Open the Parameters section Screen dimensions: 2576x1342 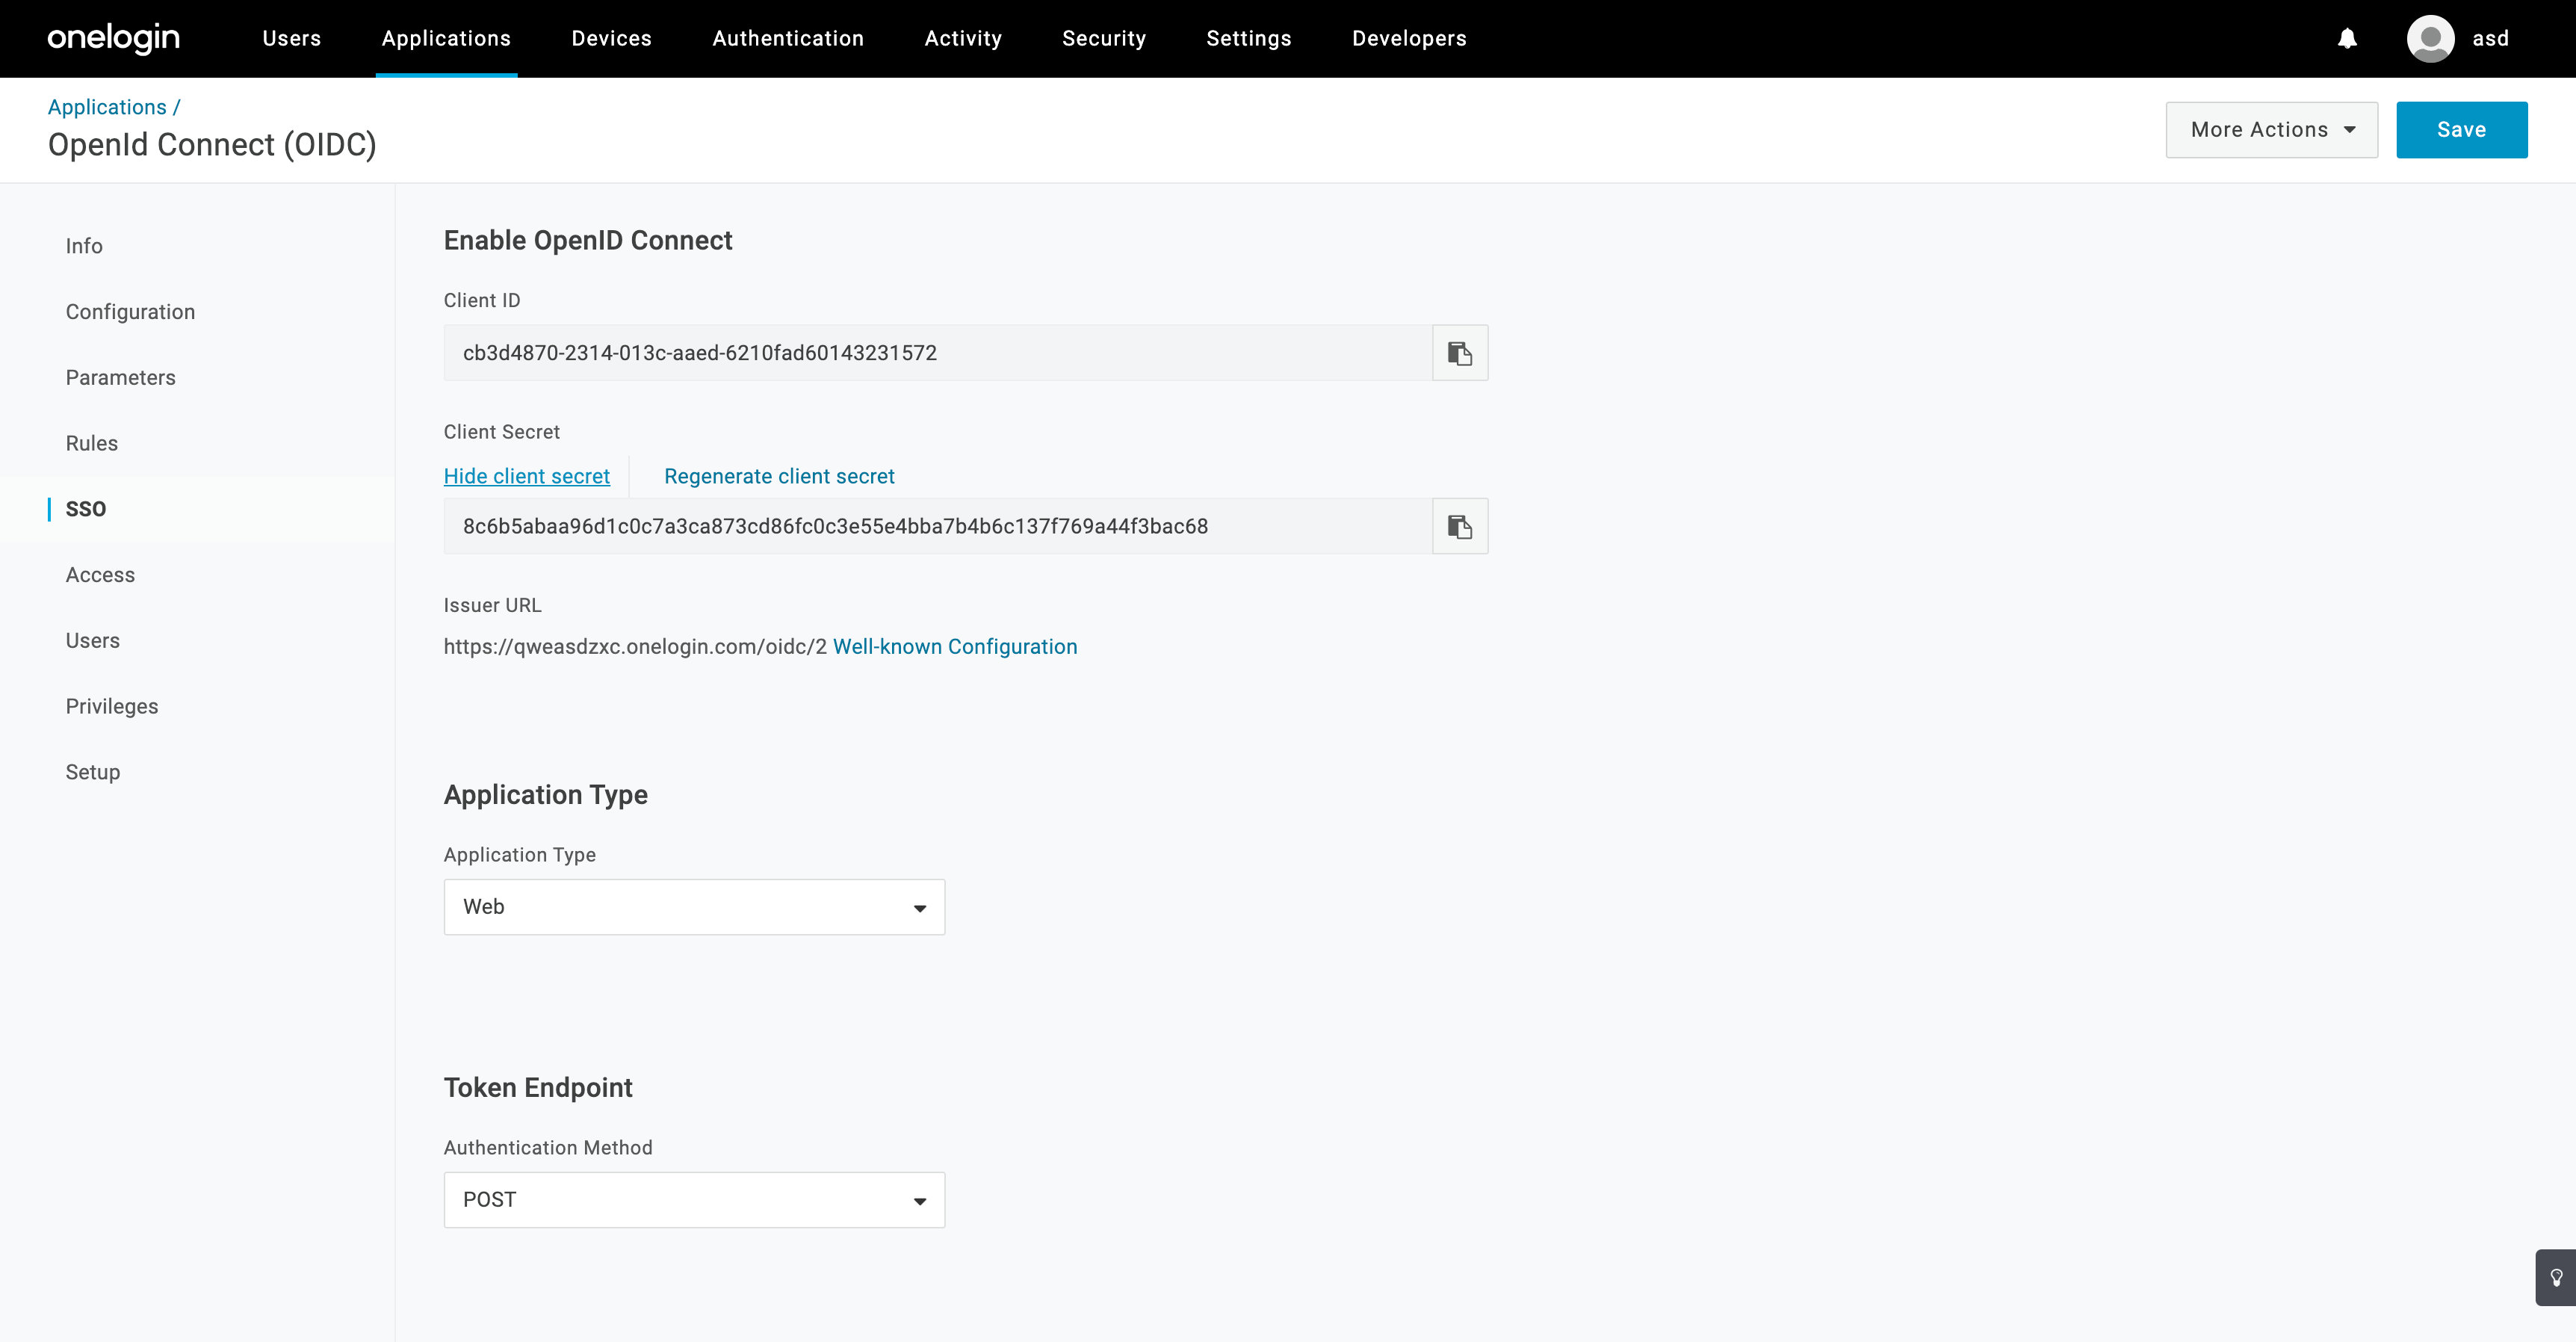click(120, 378)
